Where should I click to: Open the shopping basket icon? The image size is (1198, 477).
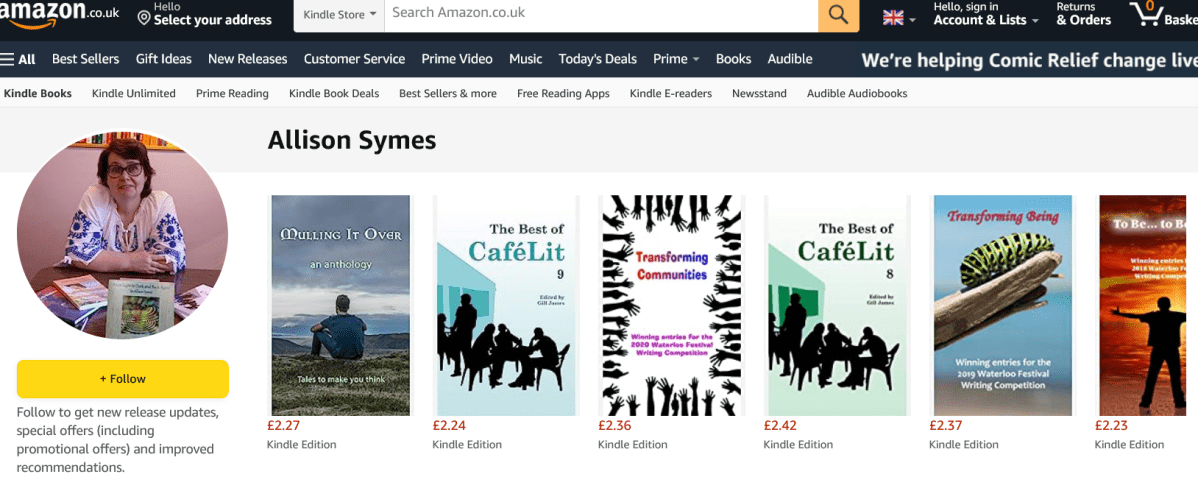click(x=1144, y=14)
